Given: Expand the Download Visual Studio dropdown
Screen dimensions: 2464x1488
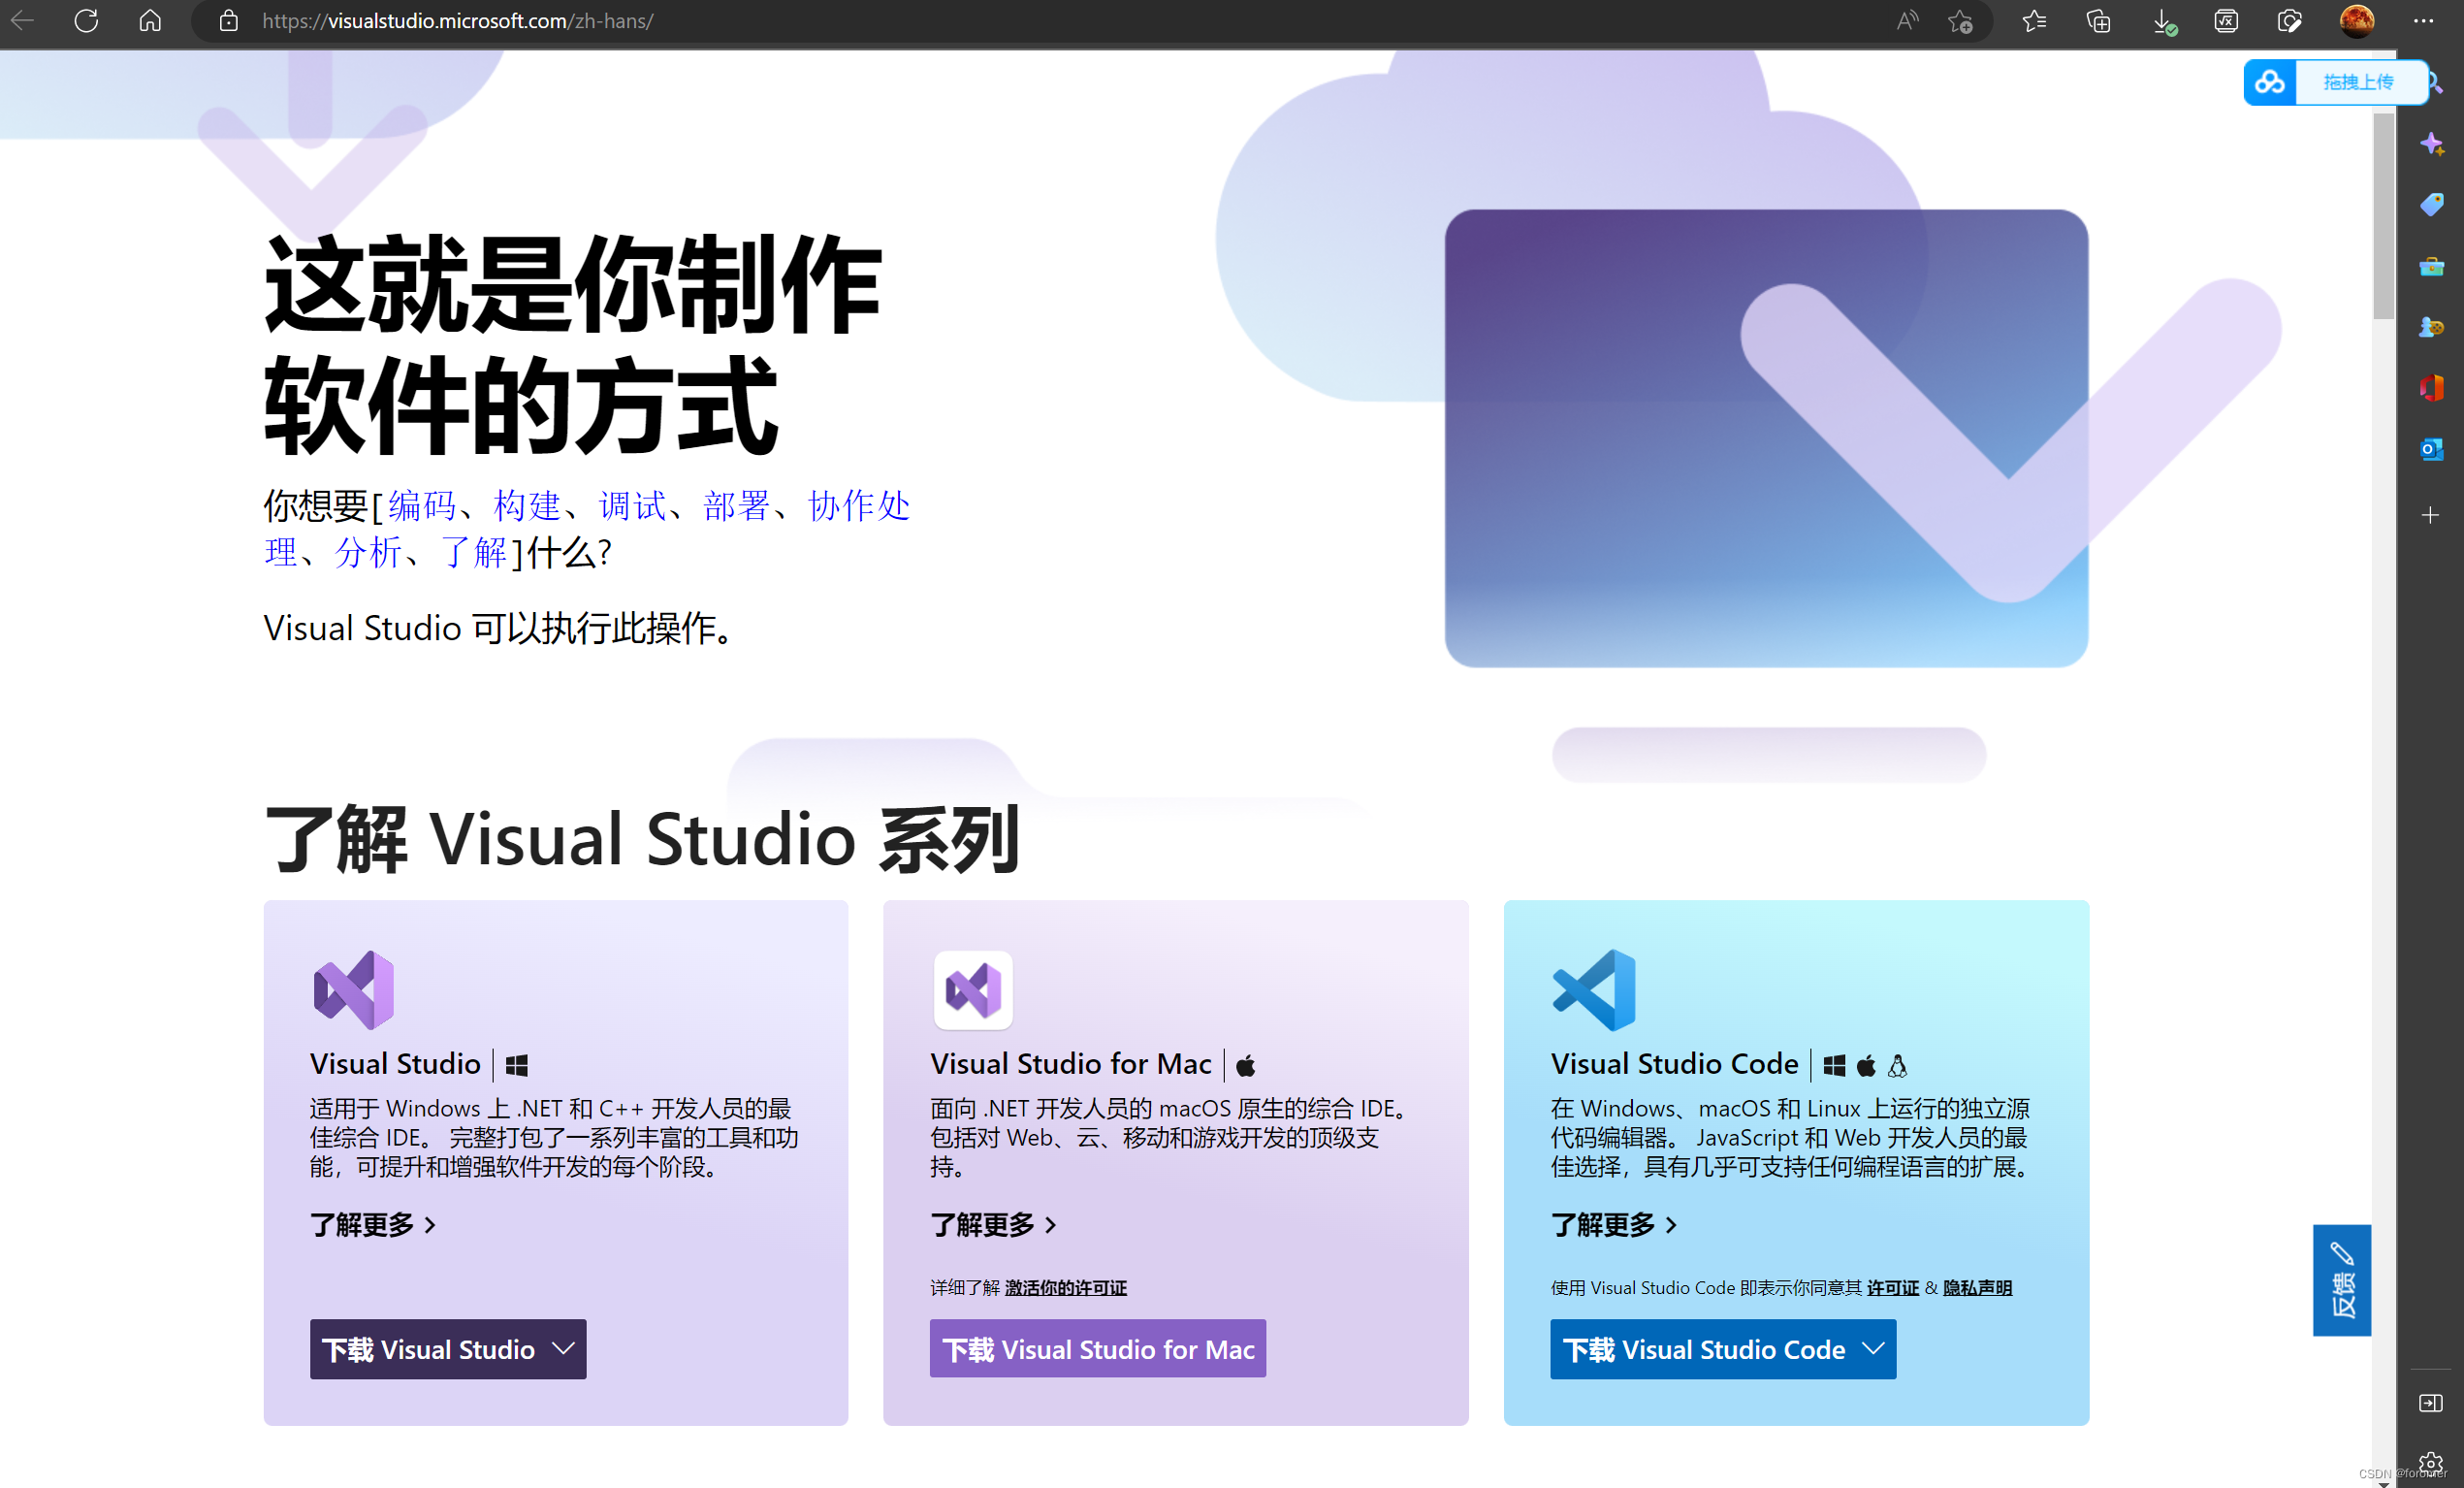Looking at the screenshot, I should pyautogui.click(x=564, y=1349).
